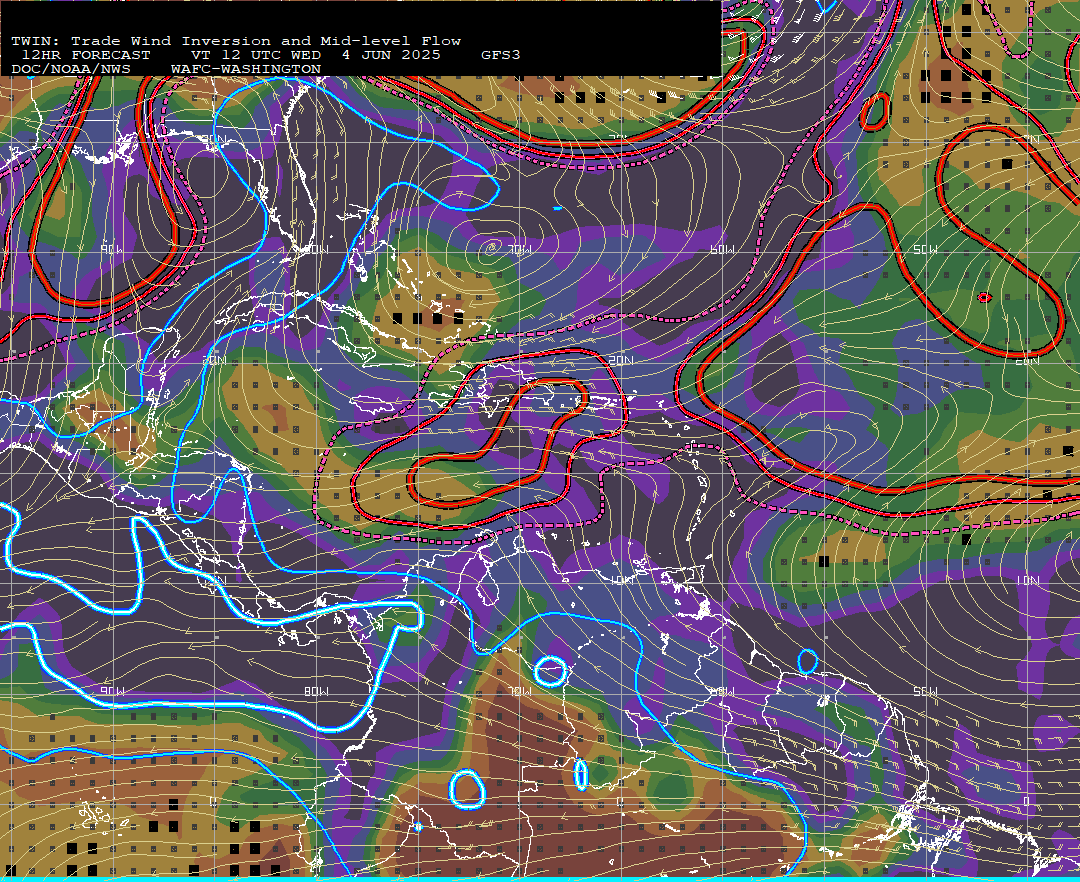Image resolution: width=1080 pixels, height=882 pixels.
Task: Click the "10N" label near Venezuela's coast
Action: (x=623, y=580)
